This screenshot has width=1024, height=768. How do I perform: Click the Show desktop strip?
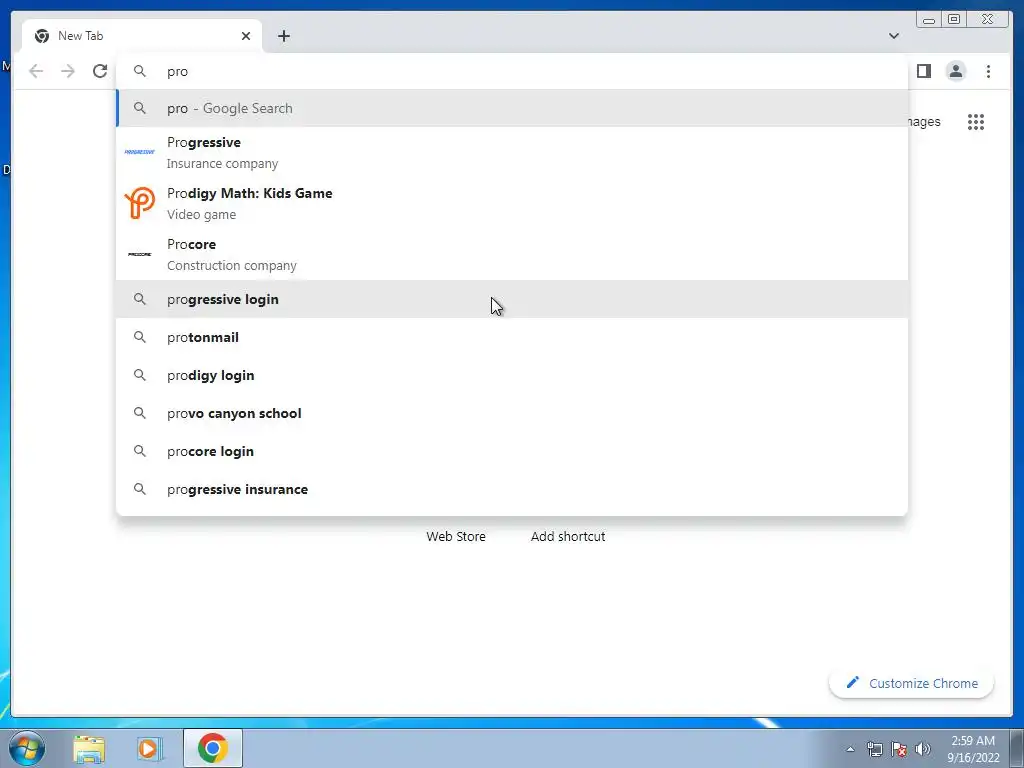pos(1017,748)
